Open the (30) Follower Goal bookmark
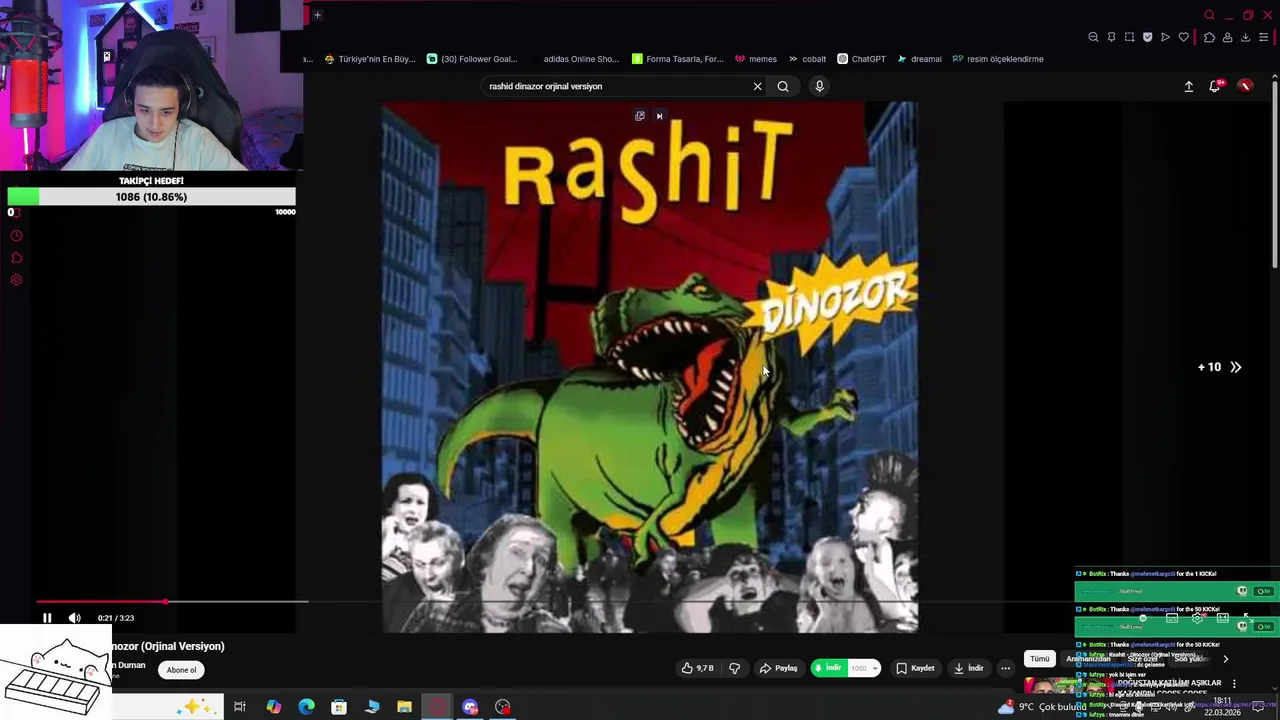1280x720 pixels. (472, 59)
